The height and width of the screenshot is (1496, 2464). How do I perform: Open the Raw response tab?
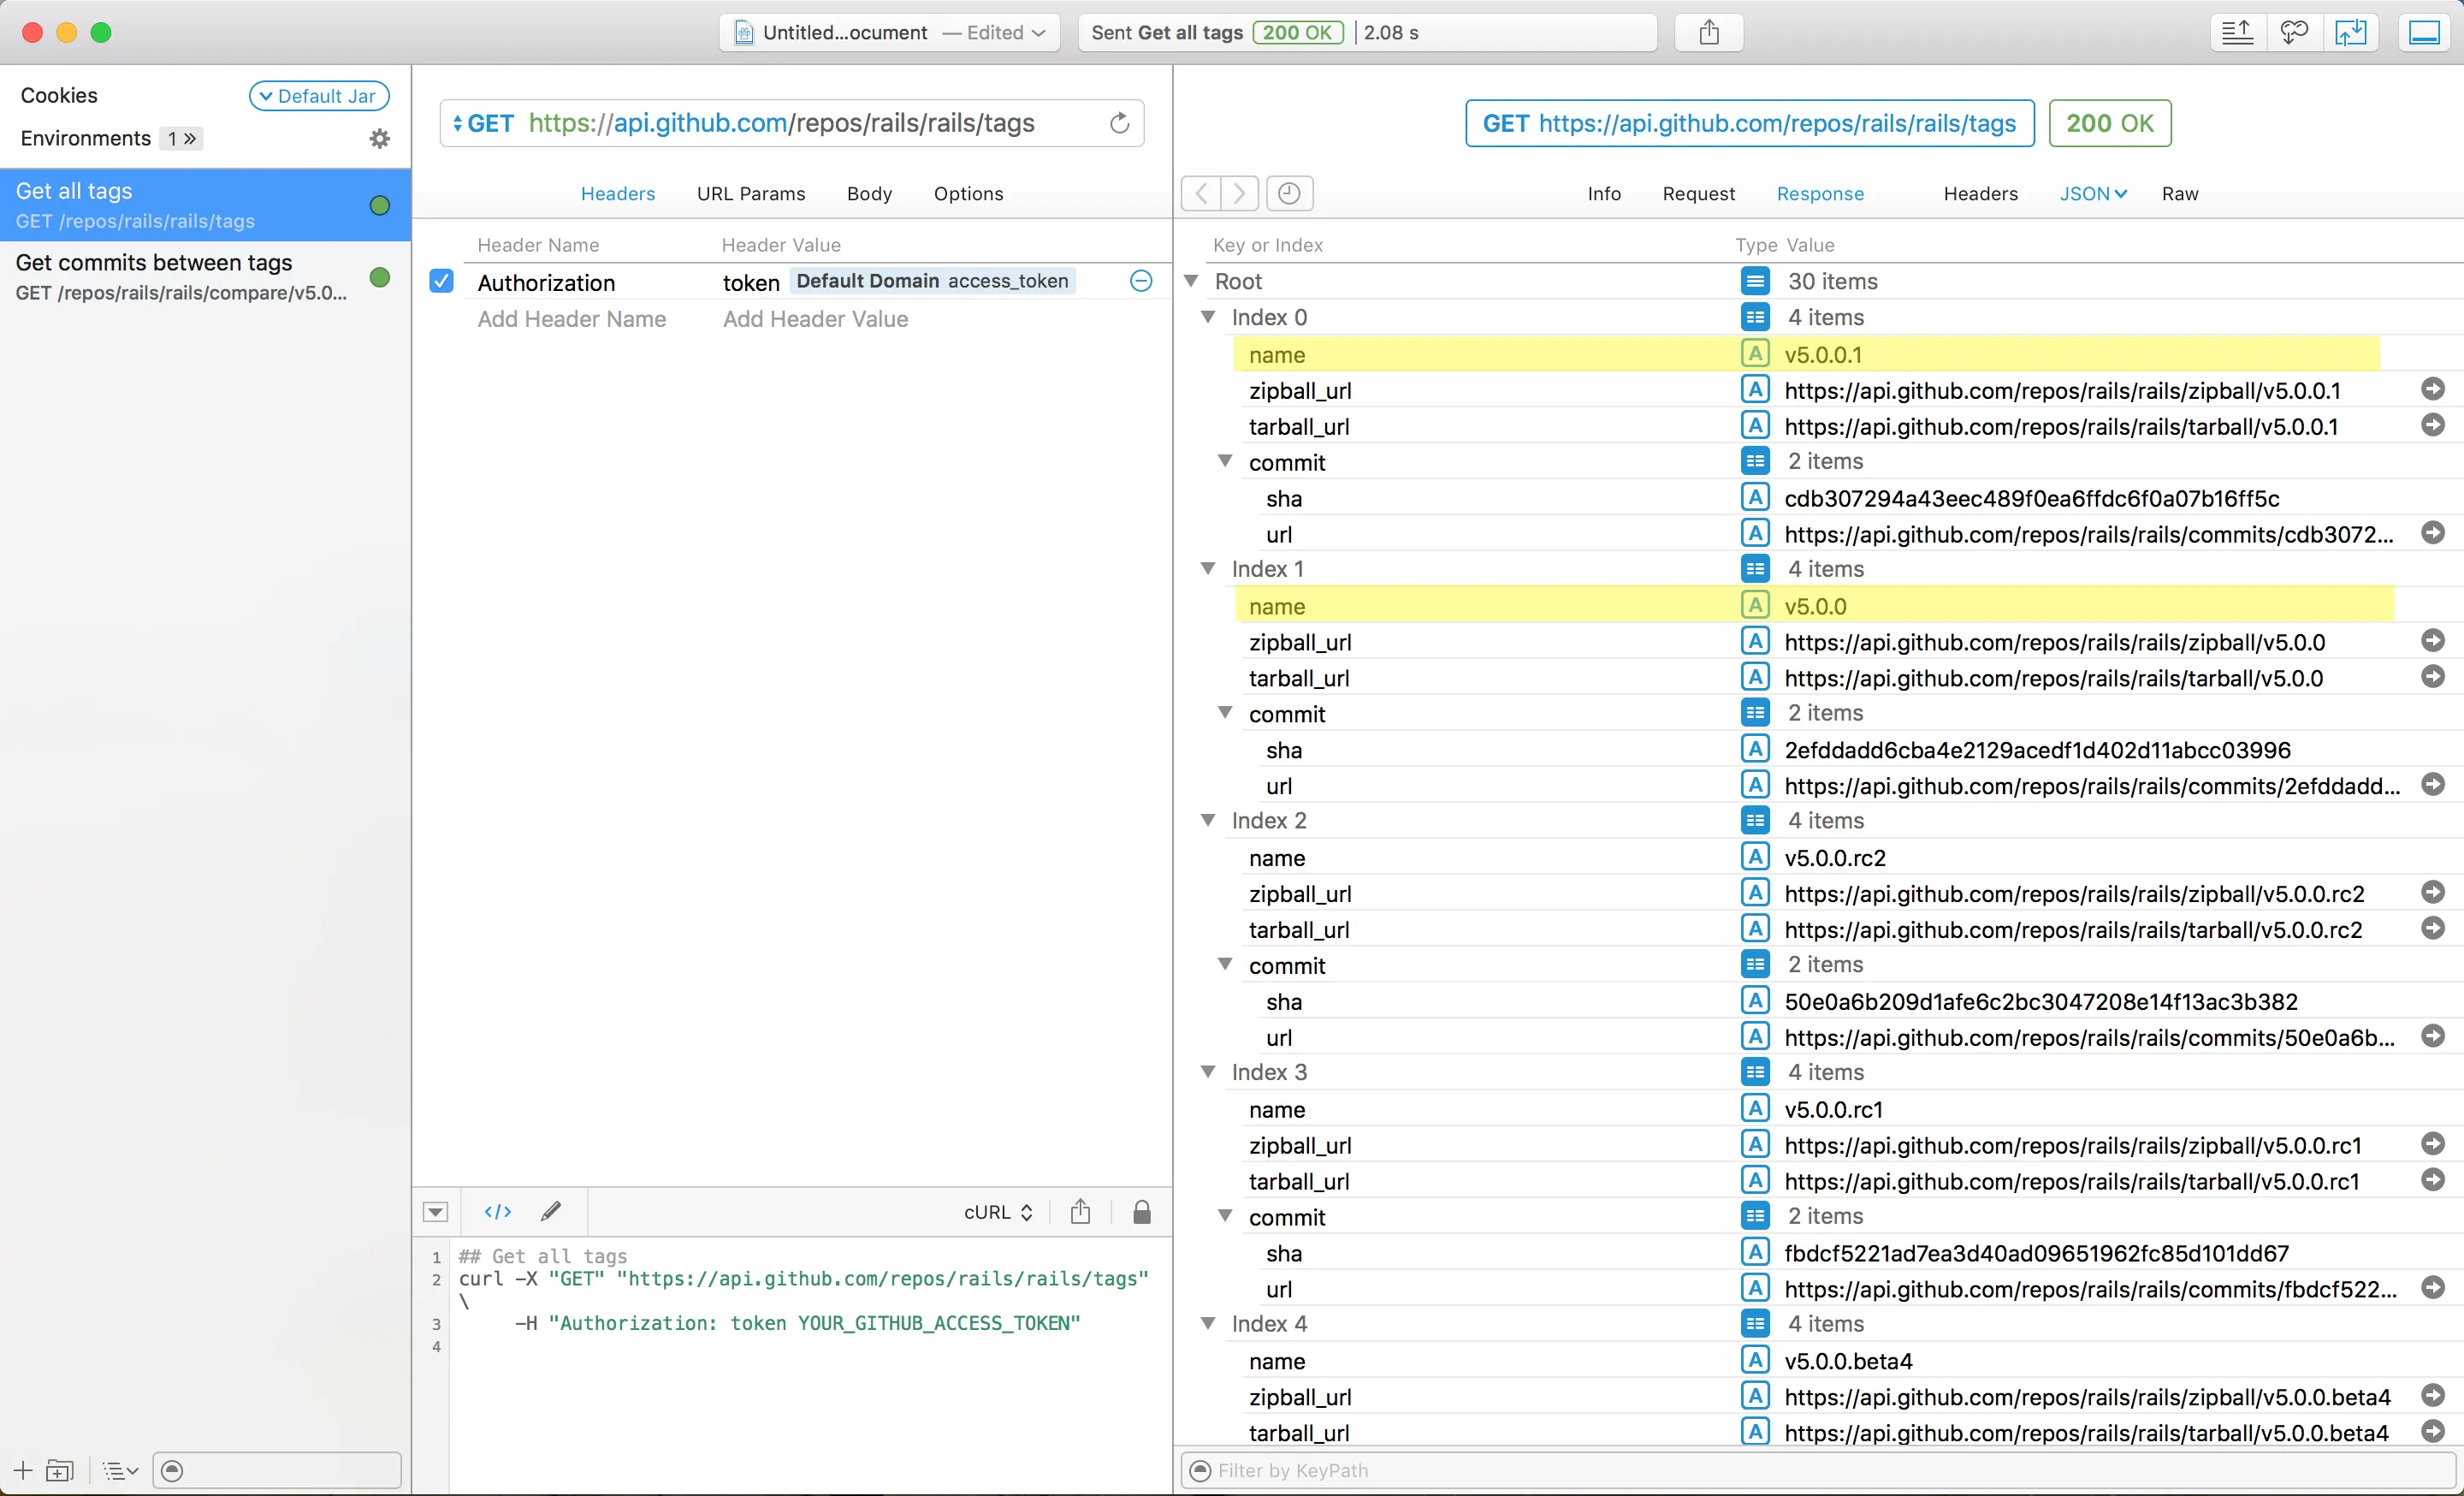tap(2179, 194)
